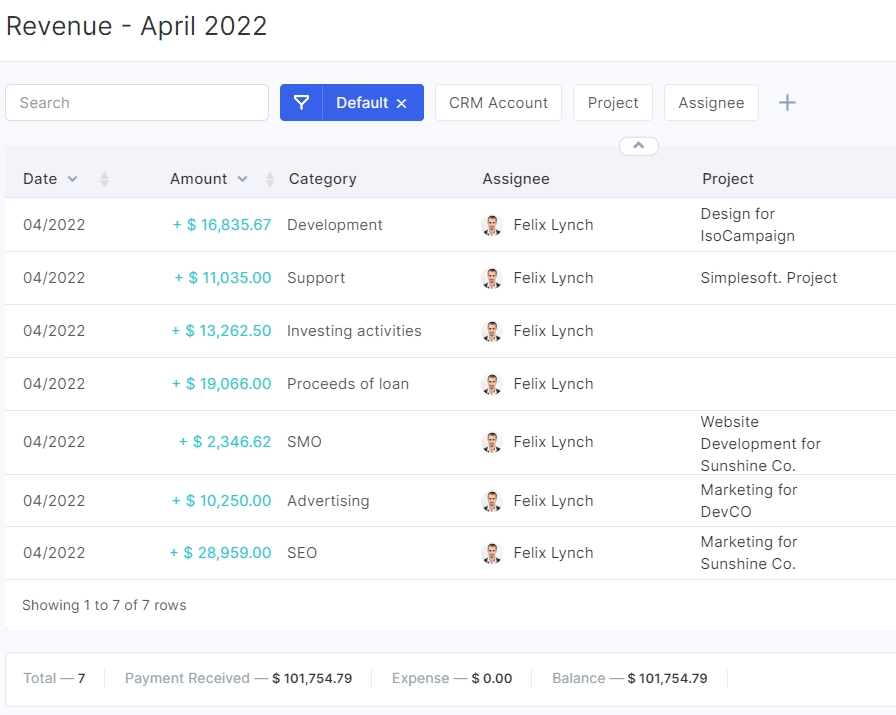Click Felix Lynch avatar in SEO row
This screenshot has height=715, width=896.
(491, 553)
